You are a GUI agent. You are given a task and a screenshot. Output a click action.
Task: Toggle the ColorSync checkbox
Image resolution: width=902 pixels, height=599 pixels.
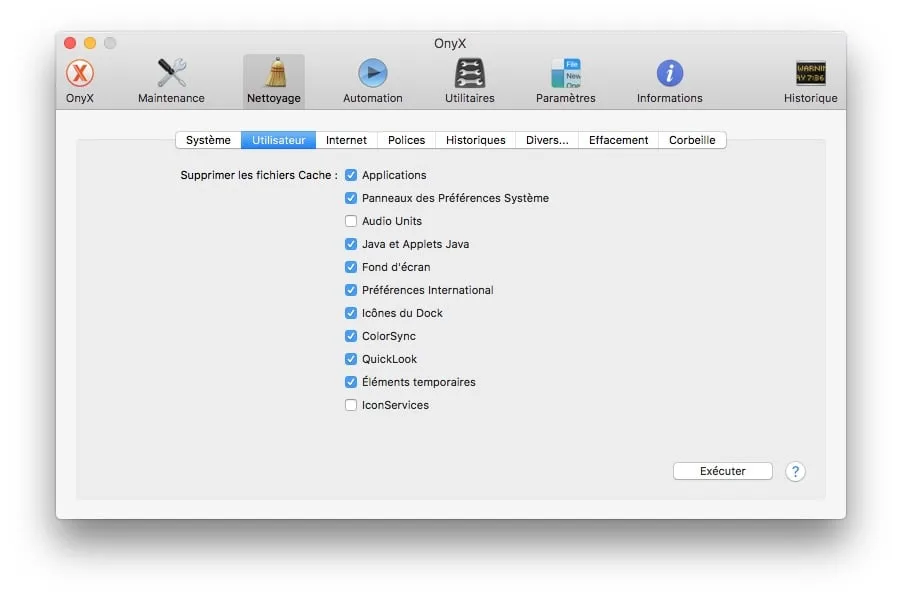click(351, 336)
